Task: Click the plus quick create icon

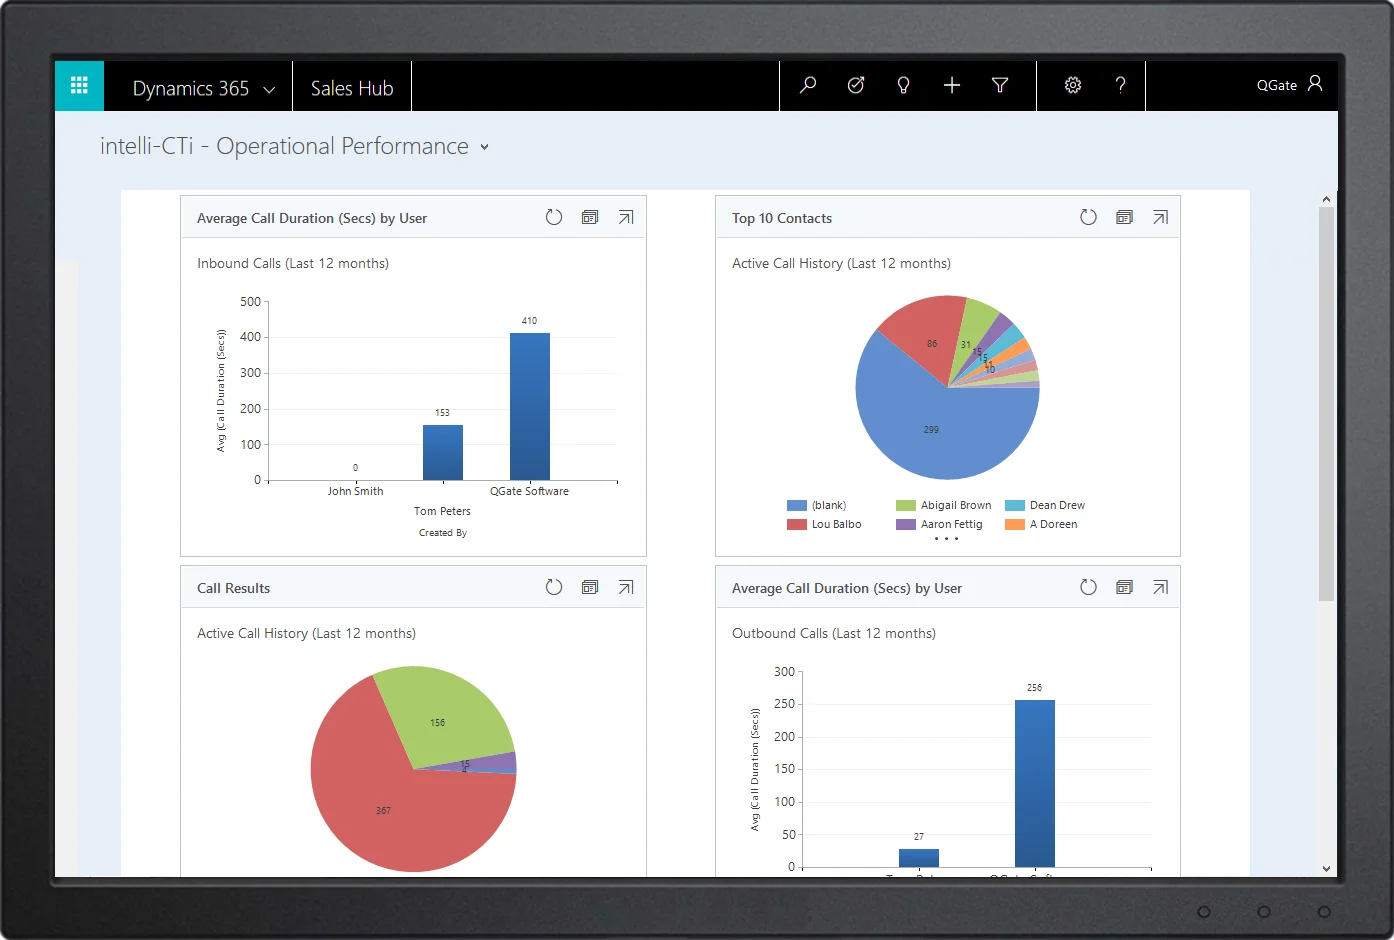Action: pyautogui.click(x=952, y=85)
